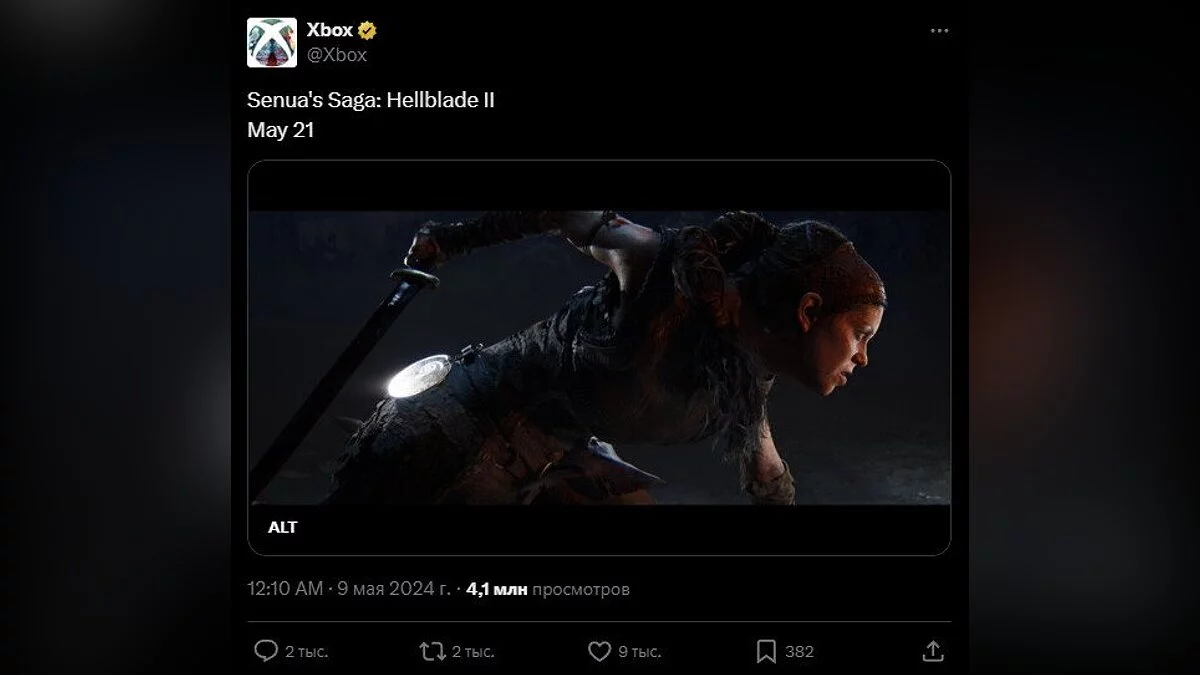Click the share upload icon

point(932,652)
